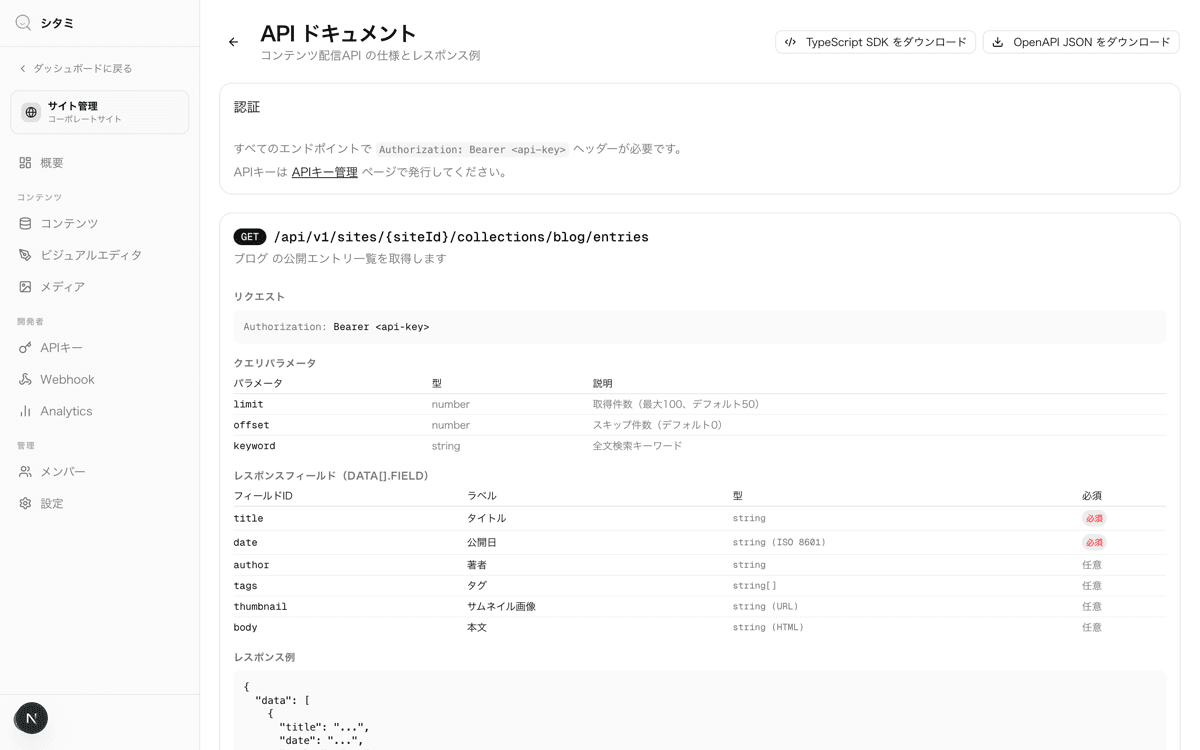Click the round N avatar badge
This screenshot has height=750, width=1200.
point(31,718)
